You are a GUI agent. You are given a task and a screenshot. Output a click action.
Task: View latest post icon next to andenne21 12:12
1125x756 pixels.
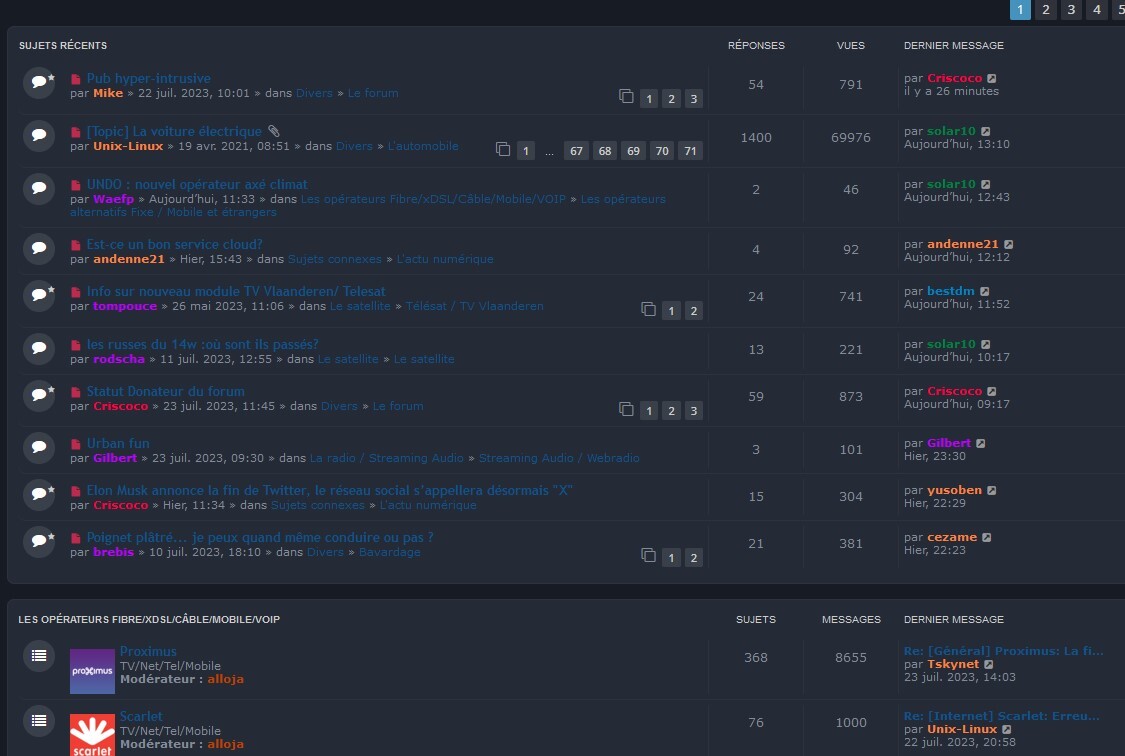[1009, 245]
